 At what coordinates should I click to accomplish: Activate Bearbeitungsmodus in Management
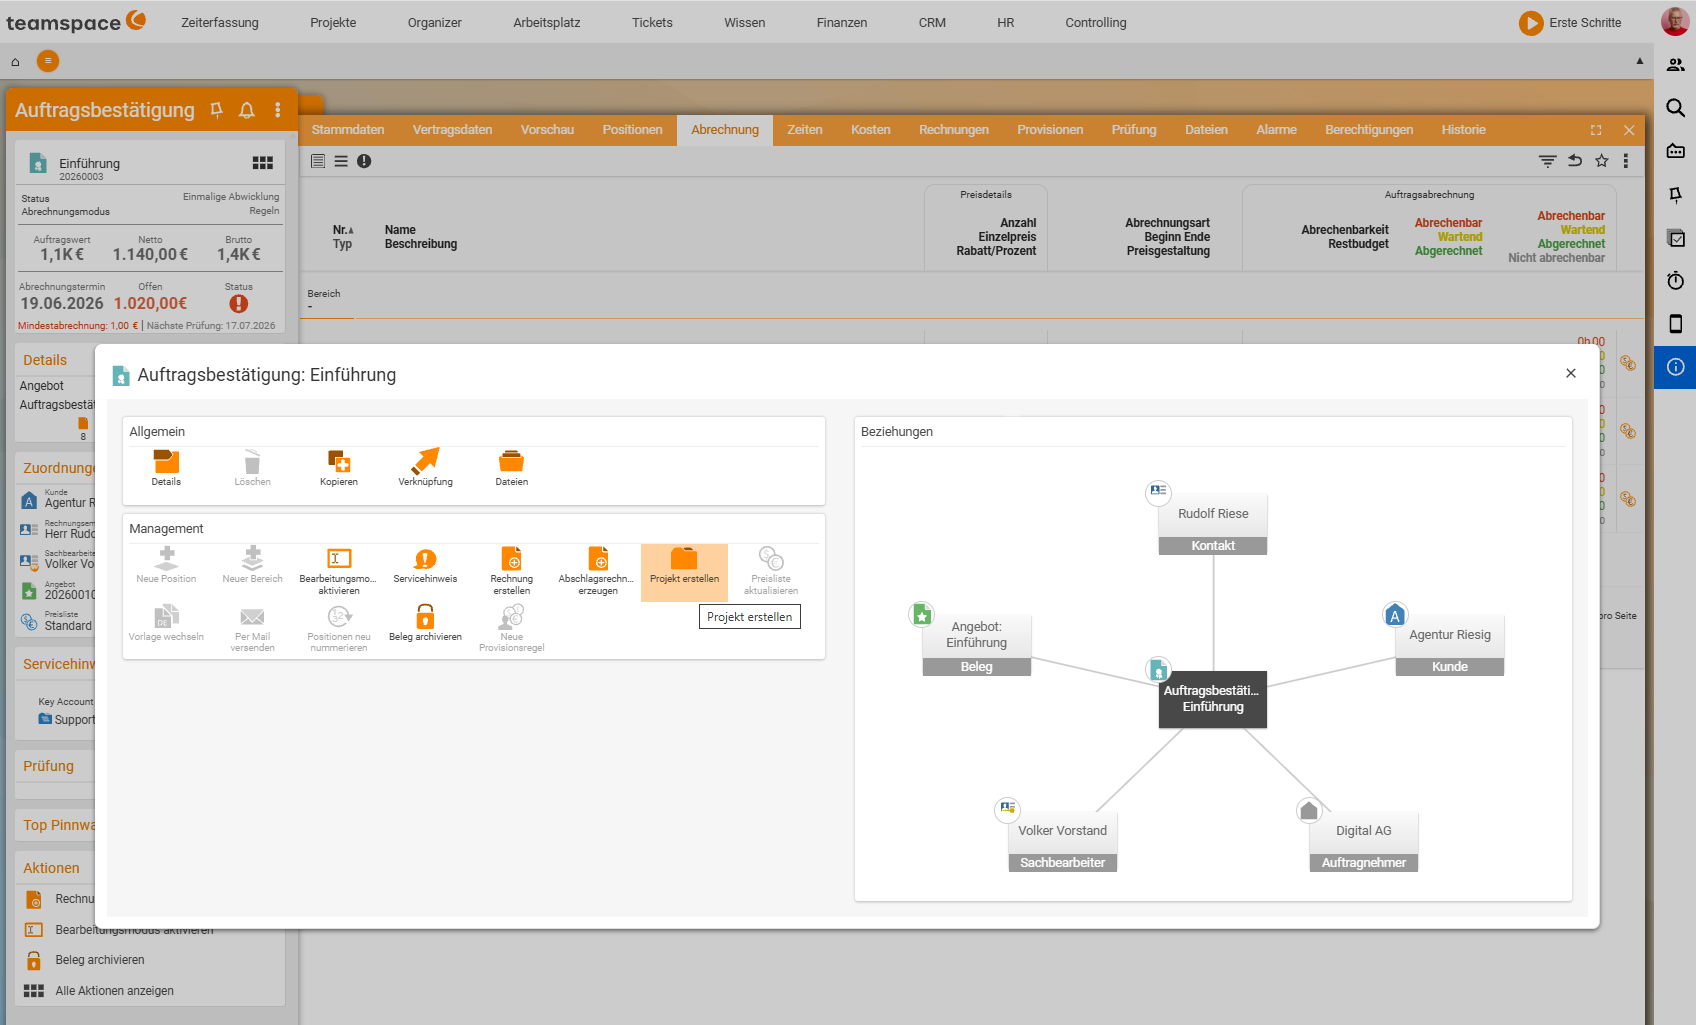point(338,571)
